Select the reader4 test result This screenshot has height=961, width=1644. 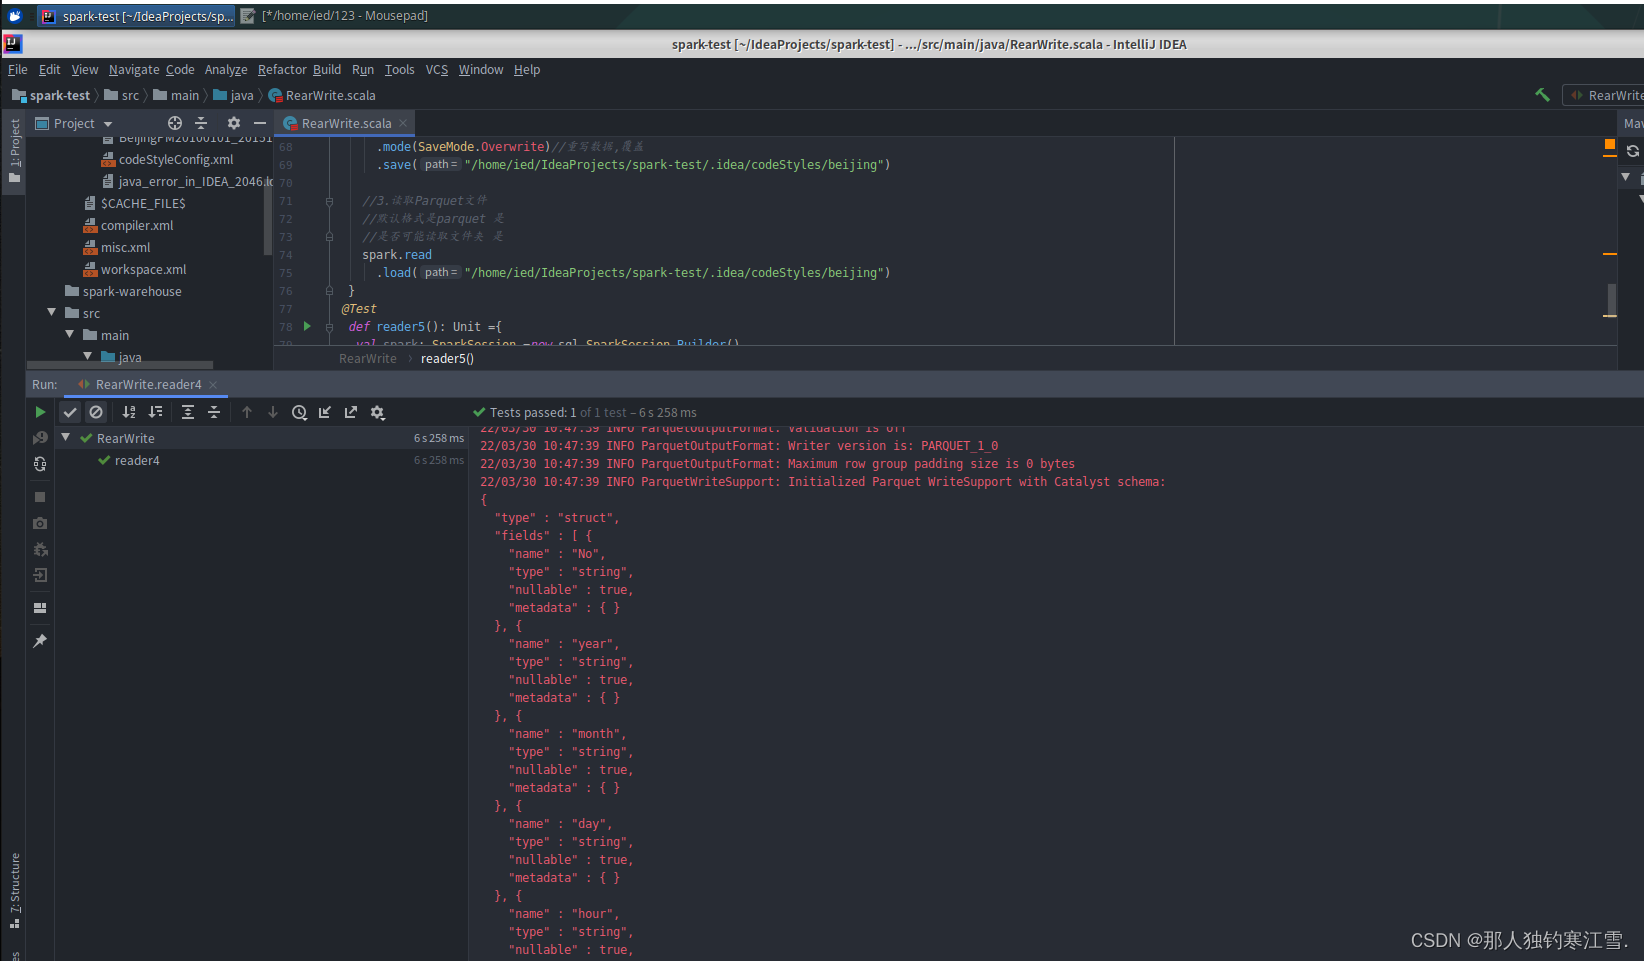tap(137, 461)
